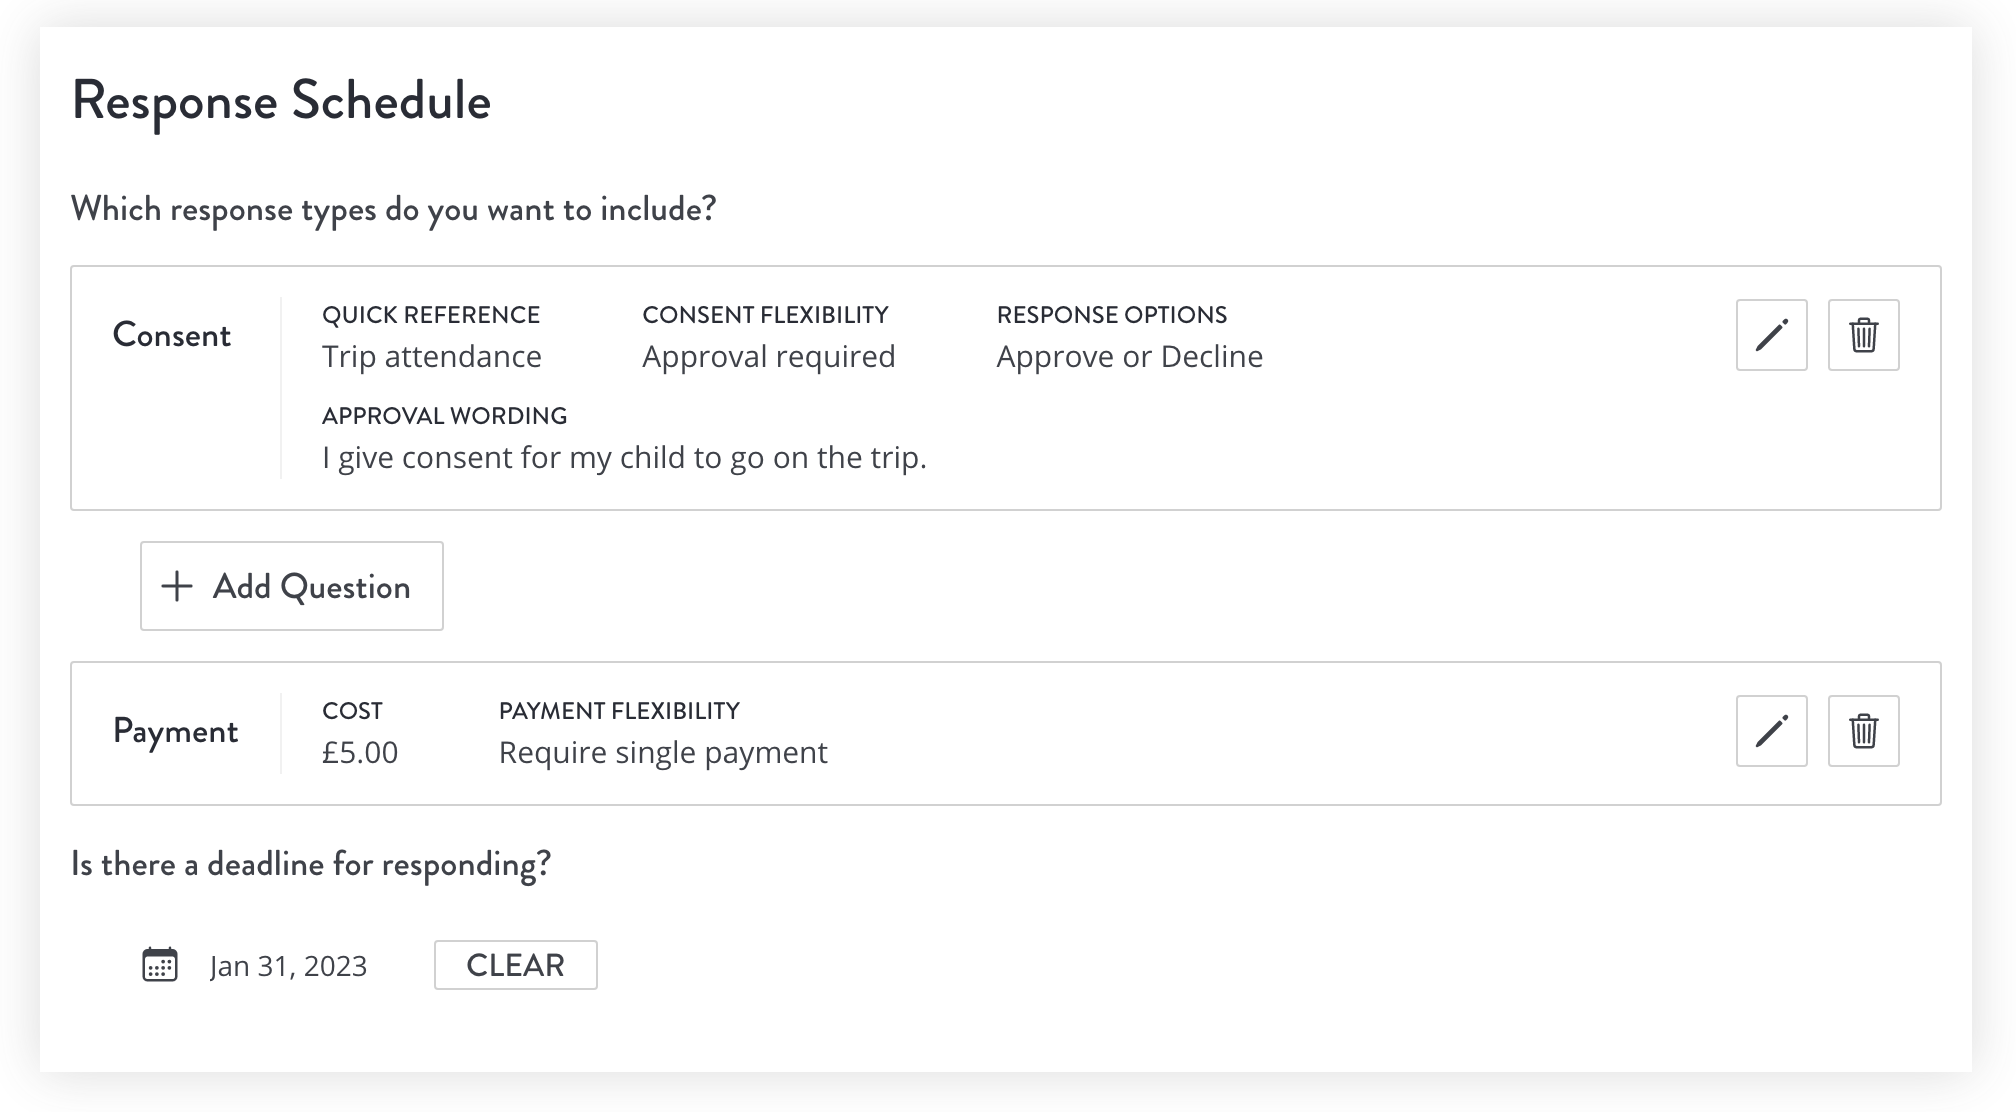Click the Approve or Decline response options
Image resolution: width=2016 pixels, height=1112 pixels.
pyautogui.click(x=1130, y=357)
